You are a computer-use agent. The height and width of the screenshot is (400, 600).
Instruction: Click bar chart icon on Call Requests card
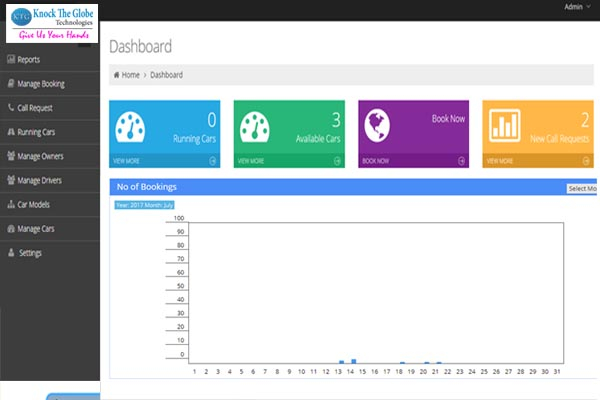[505, 126]
